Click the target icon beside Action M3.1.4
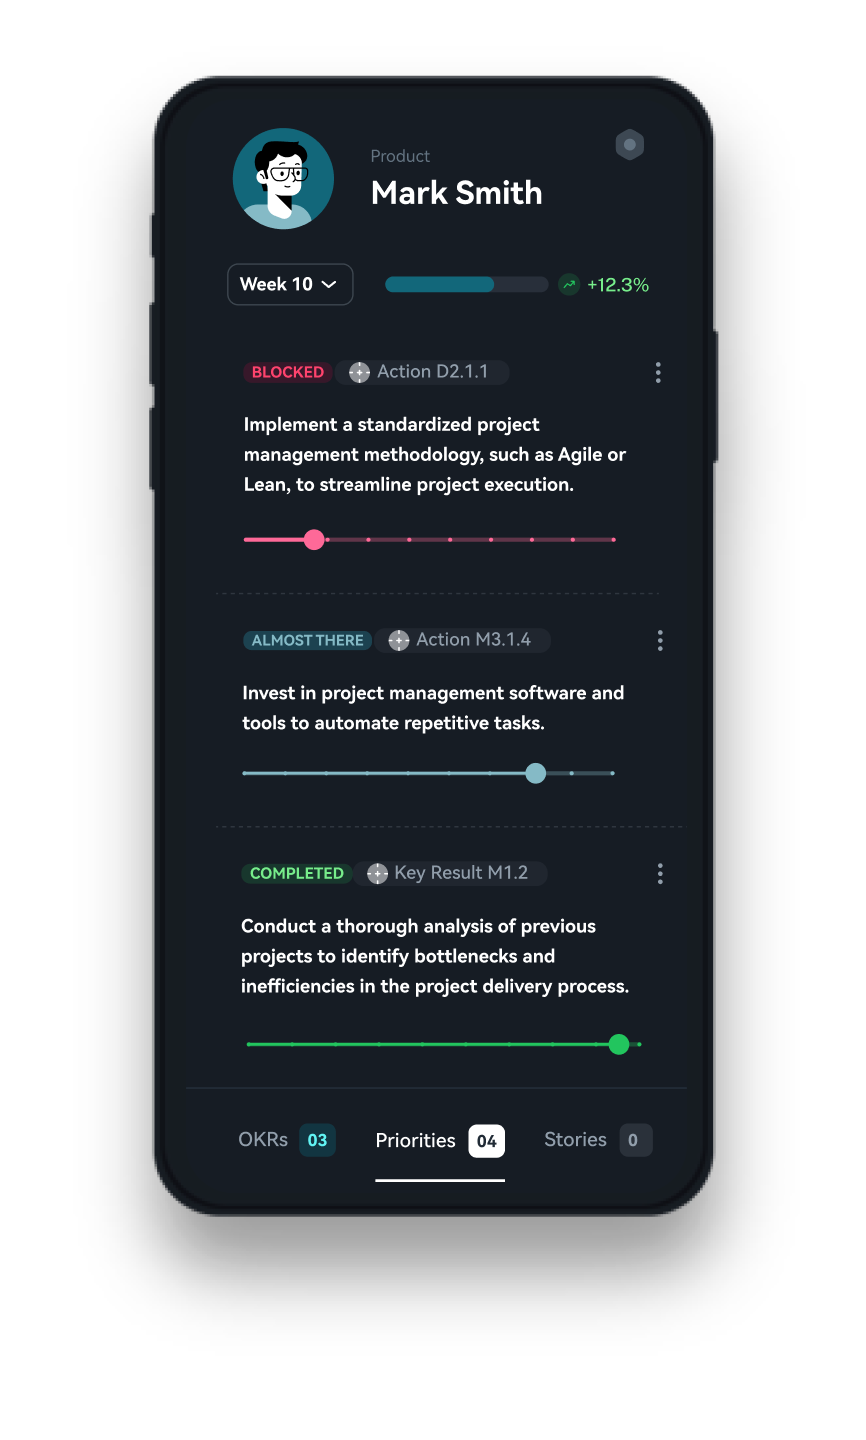 click(x=399, y=641)
